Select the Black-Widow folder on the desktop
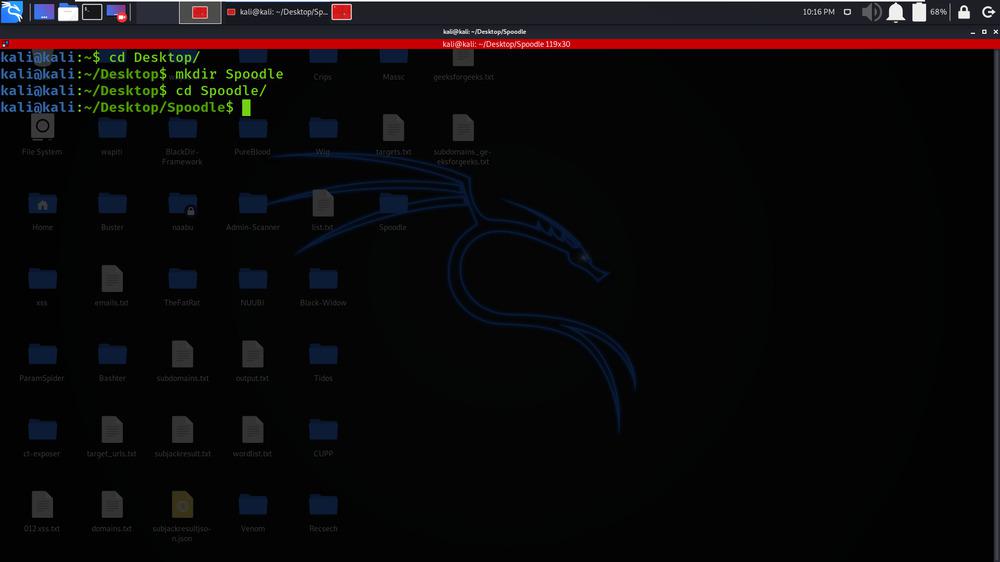Image resolution: width=1000 pixels, height=562 pixels. click(323, 286)
